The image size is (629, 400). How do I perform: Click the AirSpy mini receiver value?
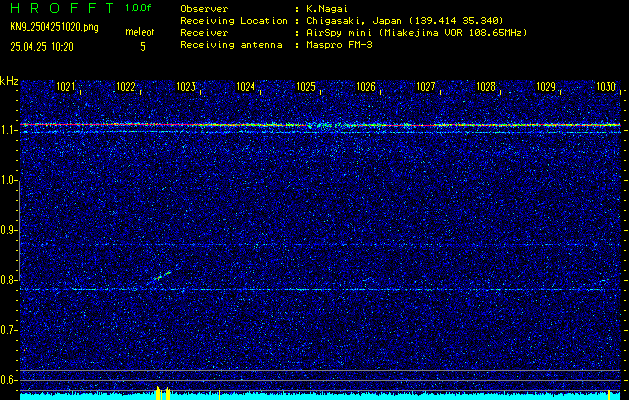[417, 33]
